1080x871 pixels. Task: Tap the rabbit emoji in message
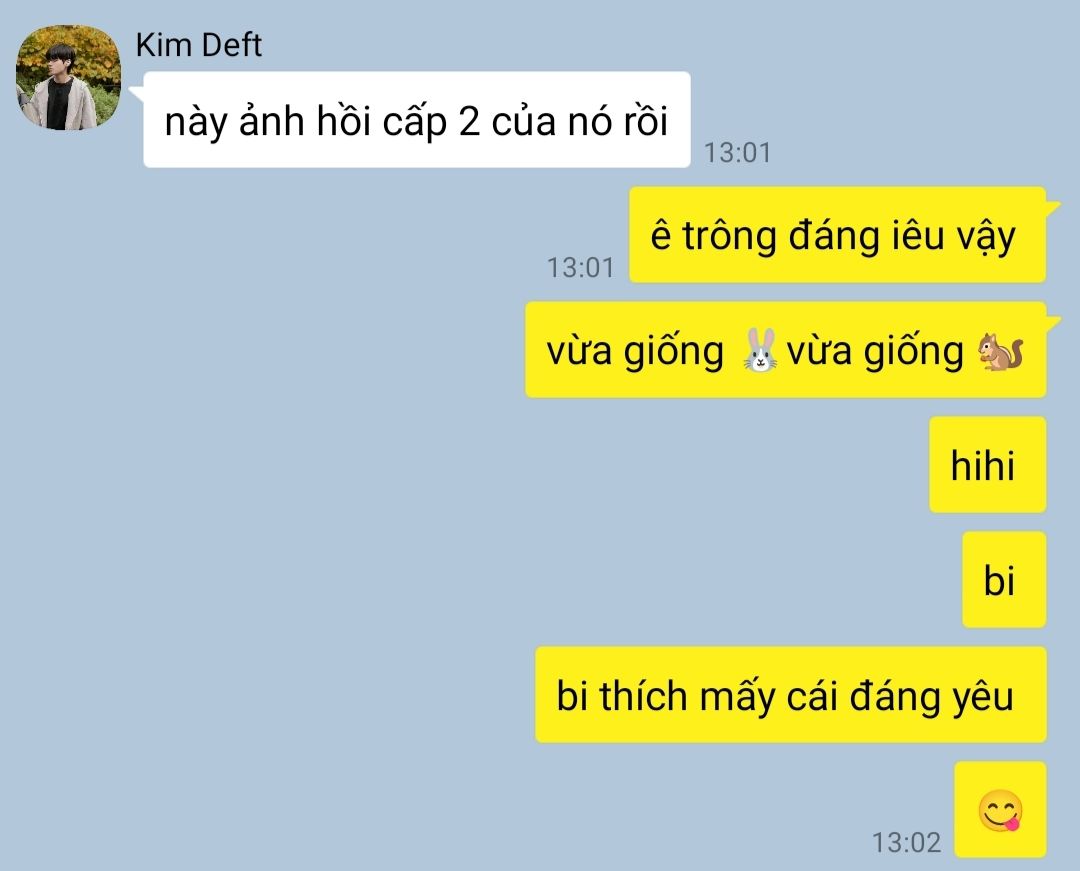pos(760,351)
